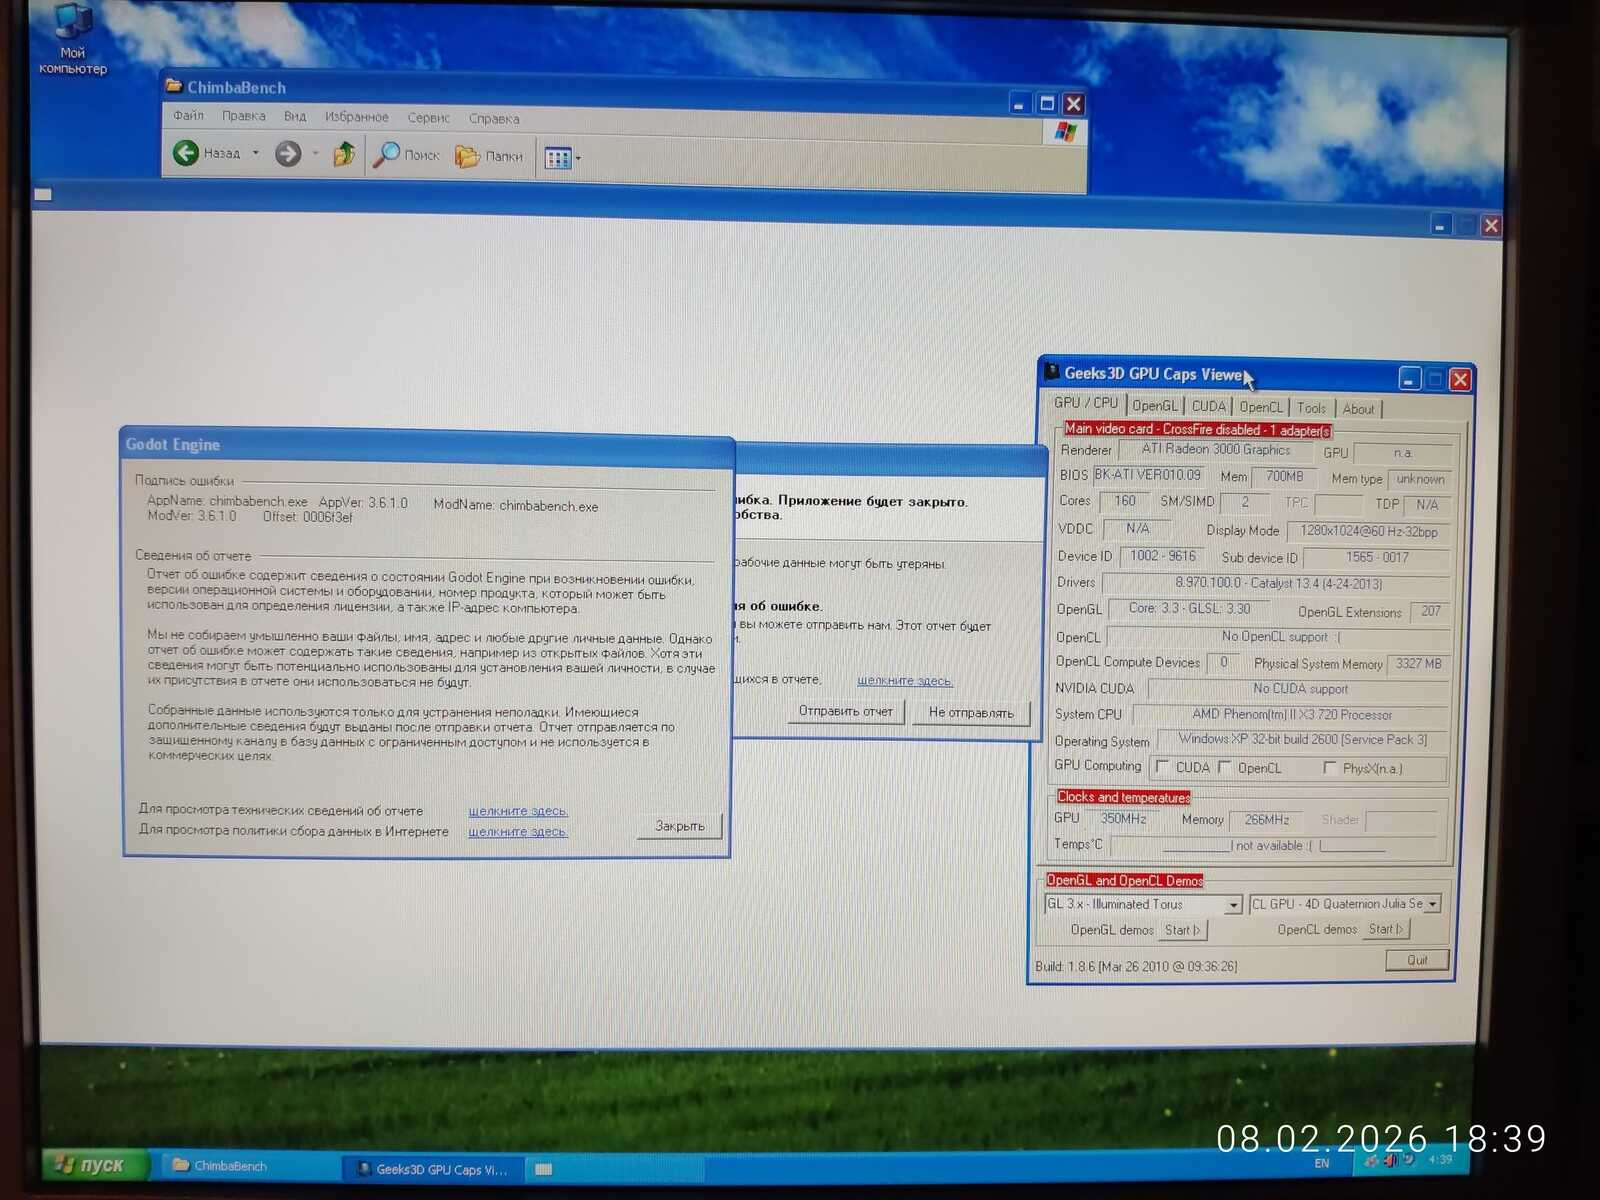
Task: Switch to the CUDA tab
Action: point(1208,406)
